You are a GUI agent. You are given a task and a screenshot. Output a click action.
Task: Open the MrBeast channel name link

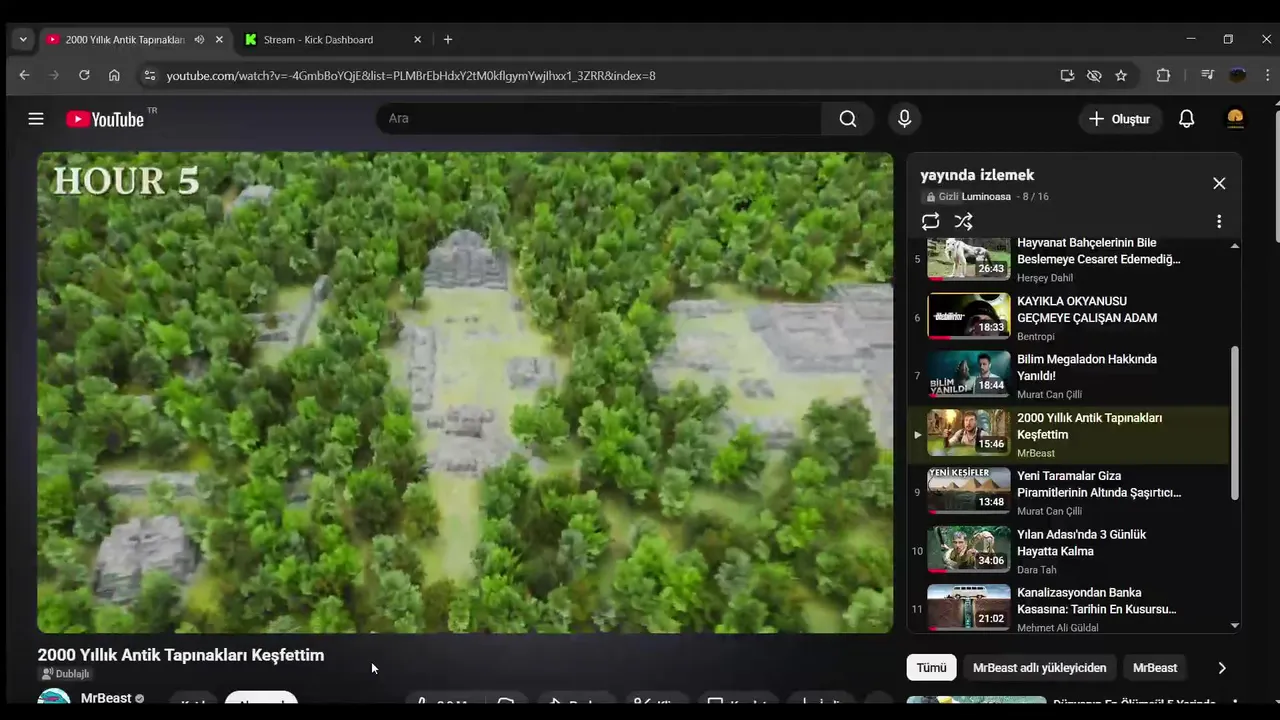pos(106,698)
